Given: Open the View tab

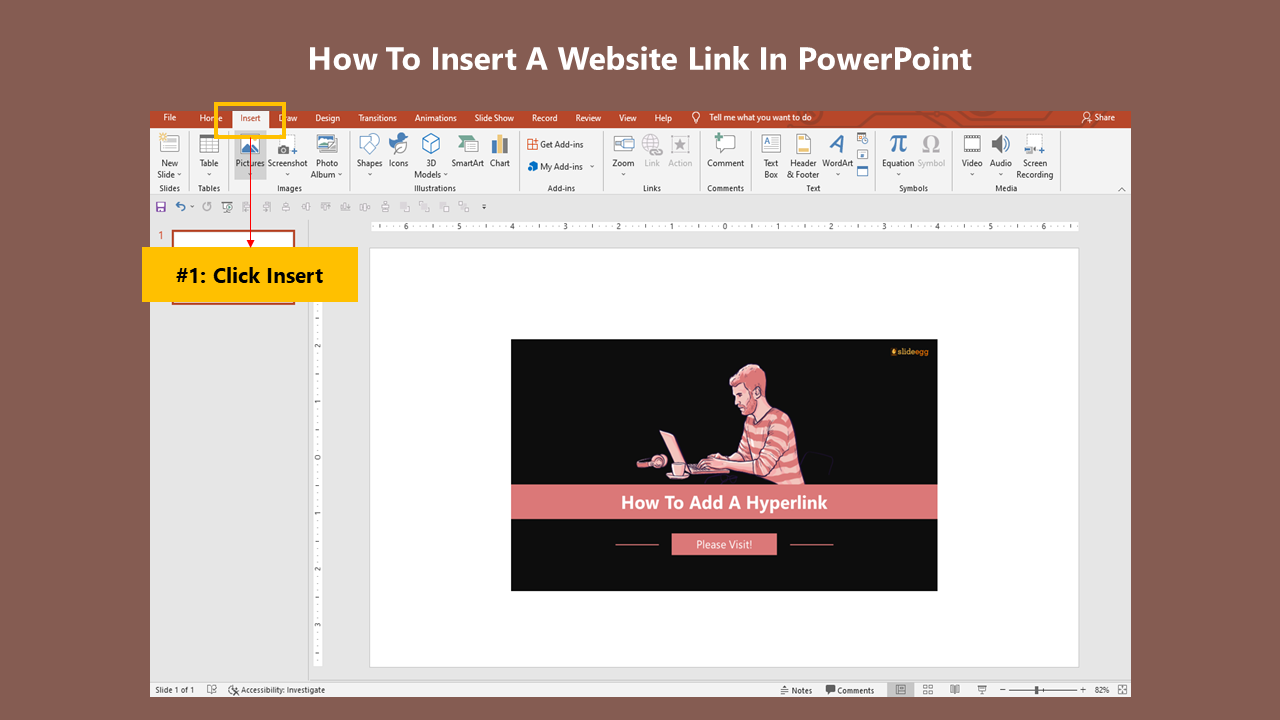Looking at the screenshot, I should point(628,118).
